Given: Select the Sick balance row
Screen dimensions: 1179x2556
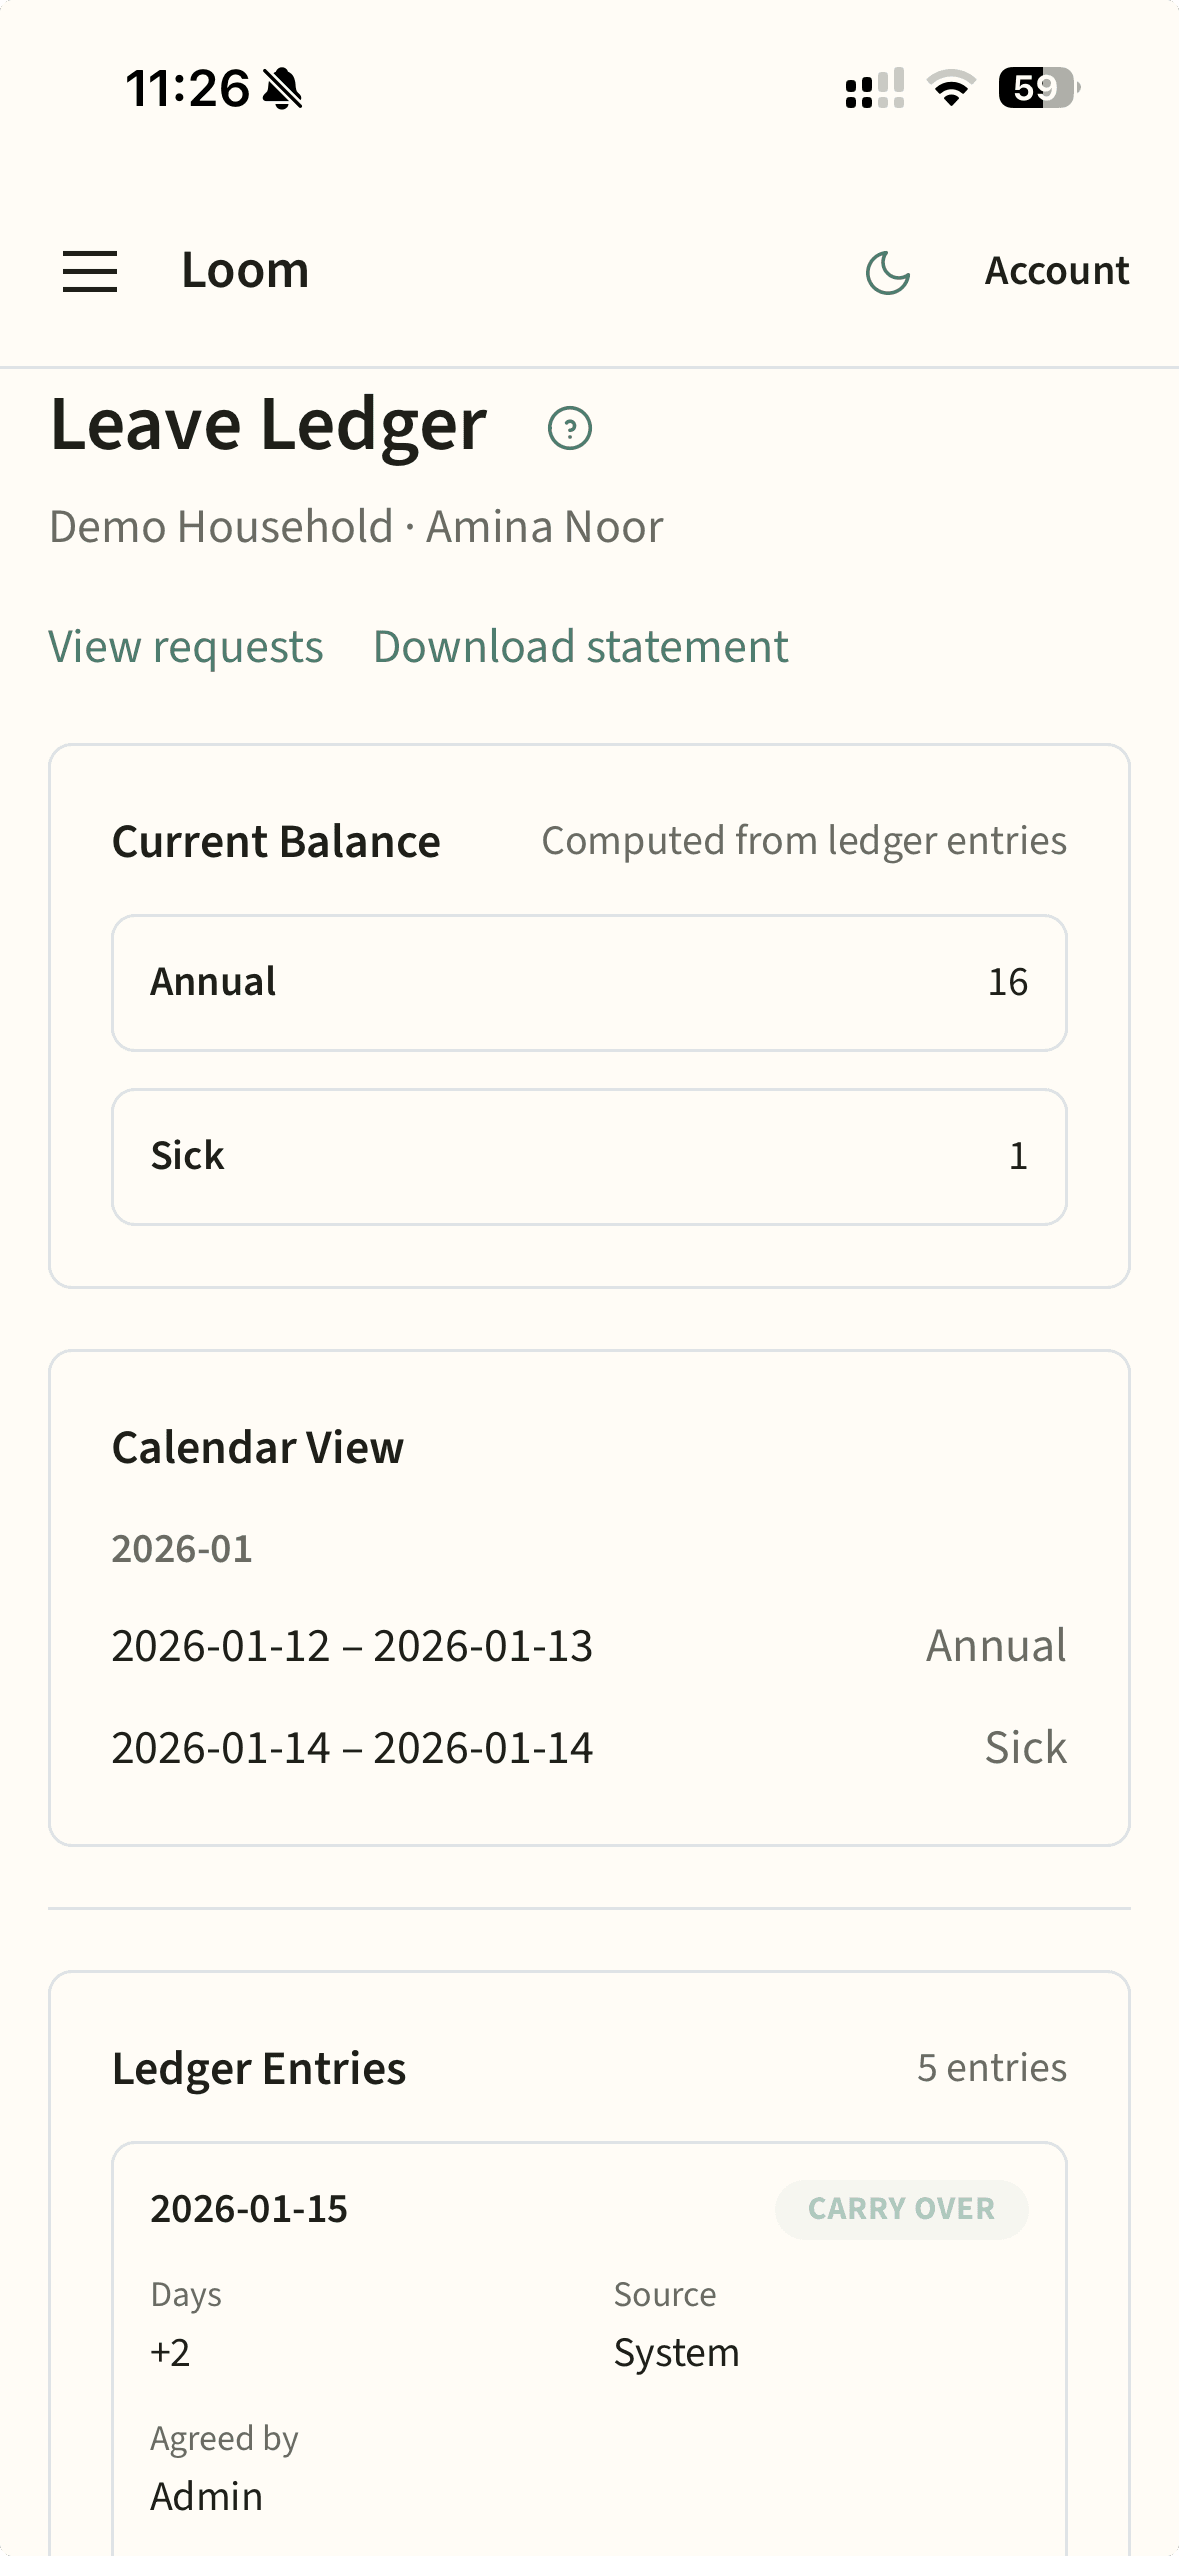Looking at the screenshot, I should (589, 1156).
